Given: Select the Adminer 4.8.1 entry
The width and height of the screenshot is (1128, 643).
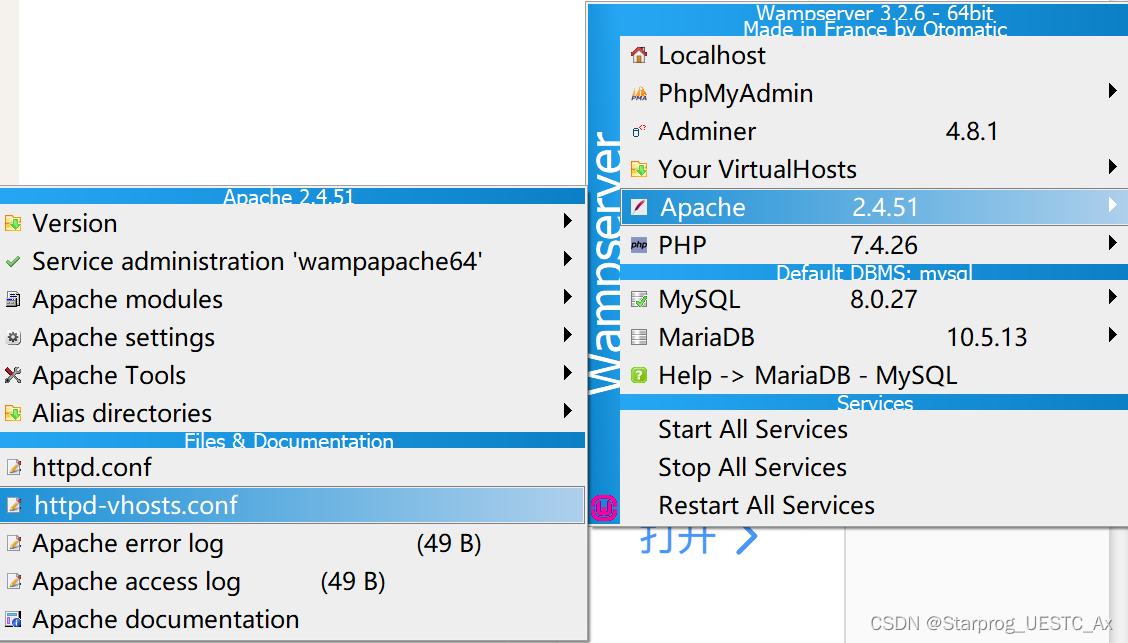Looking at the screenshot, I should coord(873,132).
